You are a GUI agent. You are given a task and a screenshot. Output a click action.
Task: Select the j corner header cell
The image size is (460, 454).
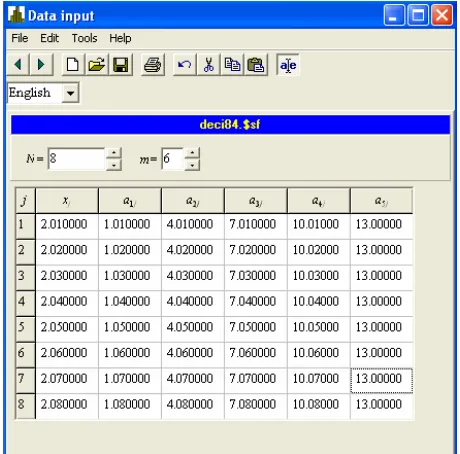25,201
